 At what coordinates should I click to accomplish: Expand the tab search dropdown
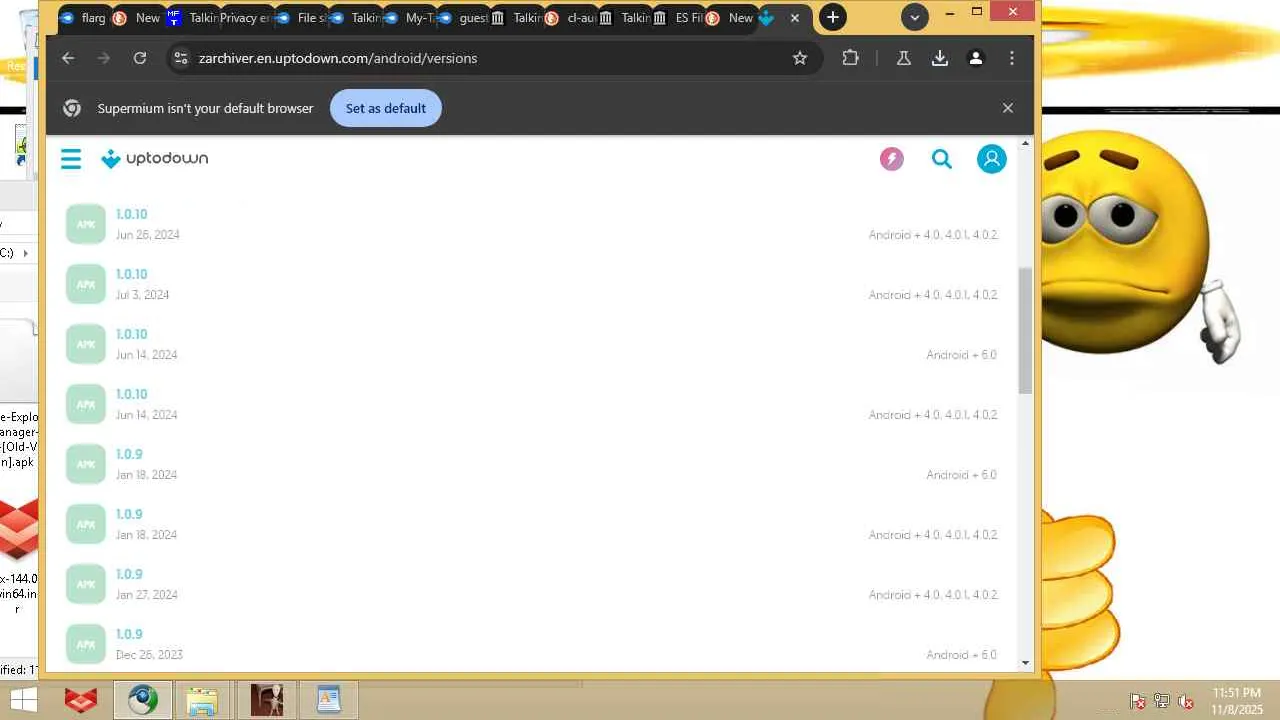click(915, 17)
